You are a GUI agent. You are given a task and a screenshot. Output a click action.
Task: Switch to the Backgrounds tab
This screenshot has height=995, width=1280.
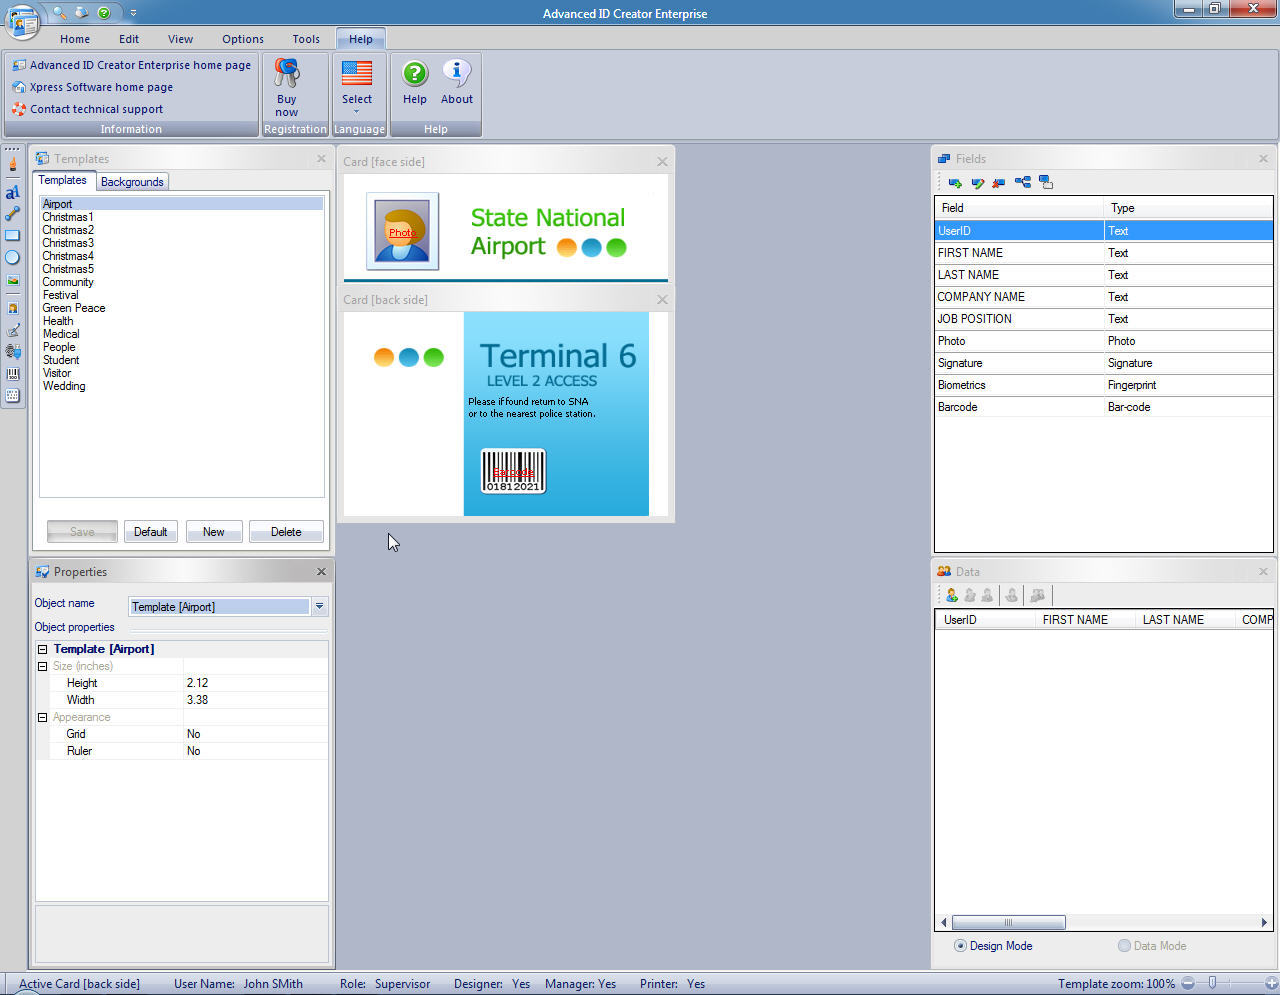click(x=132, y=182)
